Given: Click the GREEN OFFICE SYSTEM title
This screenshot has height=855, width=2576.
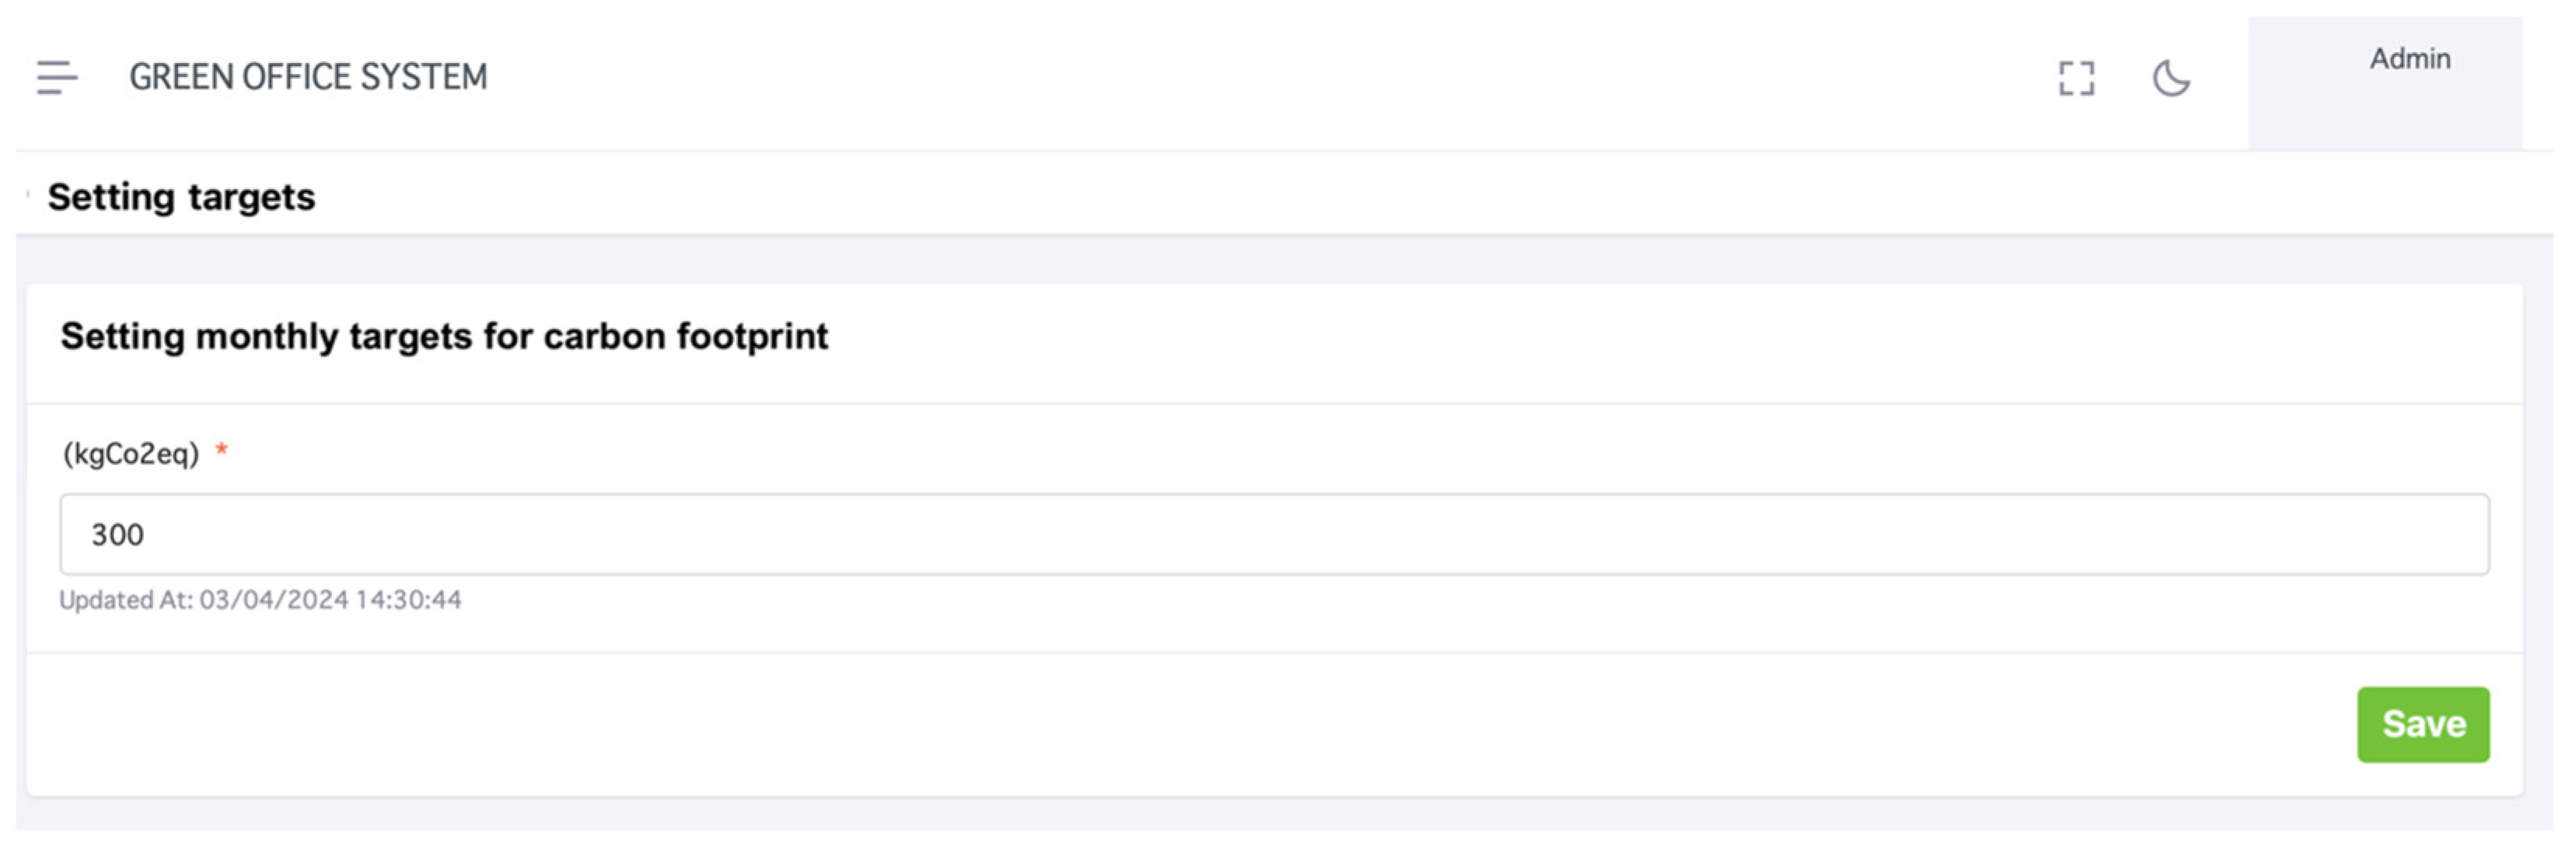Looking at the screenshot, I should click(x=308, y=77).
